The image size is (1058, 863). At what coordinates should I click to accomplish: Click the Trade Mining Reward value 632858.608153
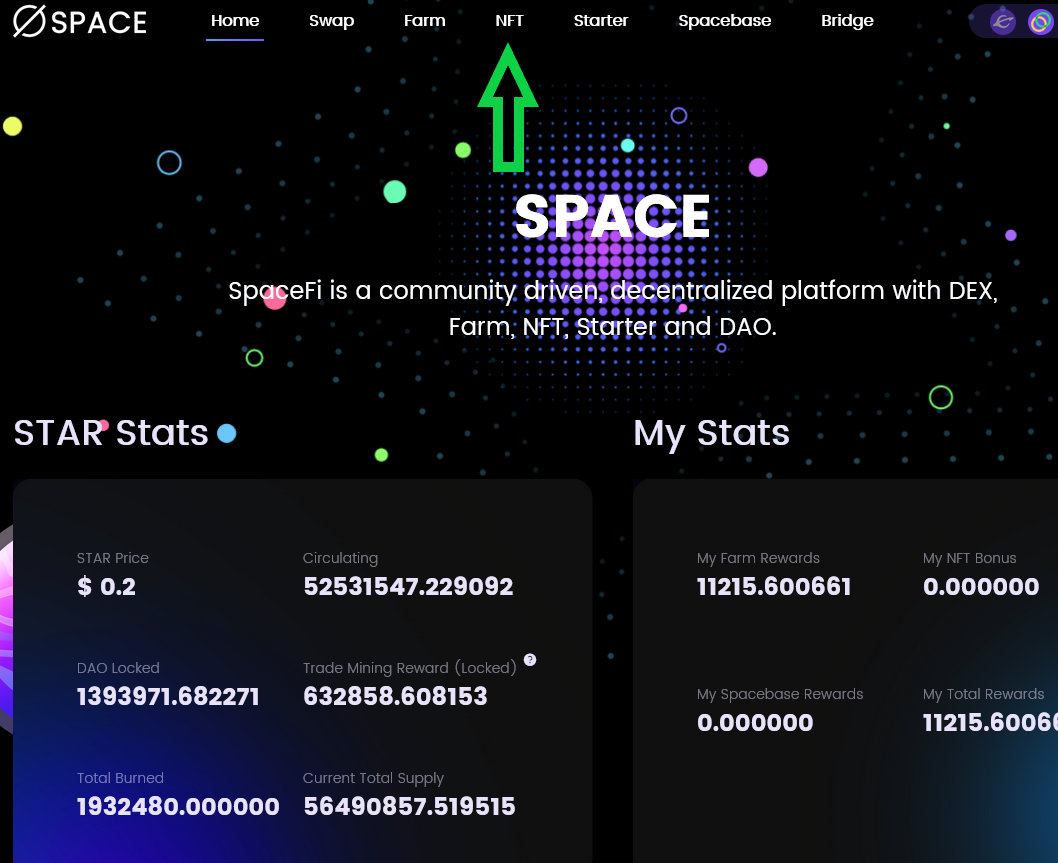point(395,696)
